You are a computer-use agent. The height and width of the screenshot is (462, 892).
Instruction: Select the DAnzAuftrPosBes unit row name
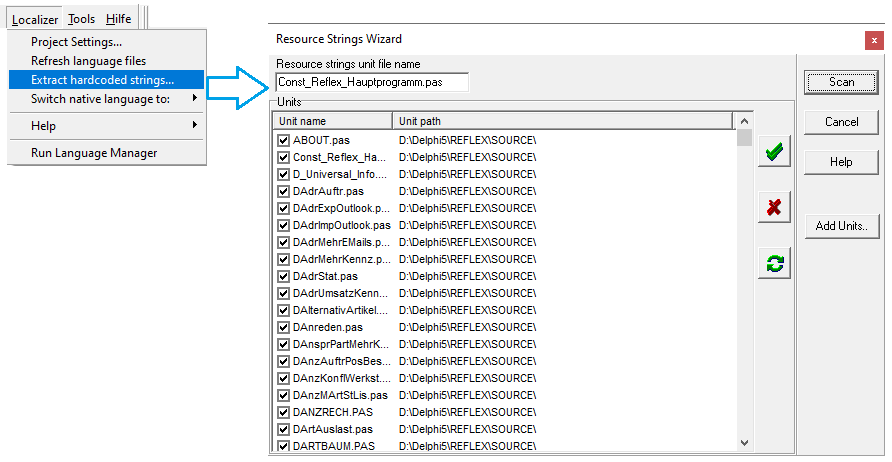pos(341,361)
